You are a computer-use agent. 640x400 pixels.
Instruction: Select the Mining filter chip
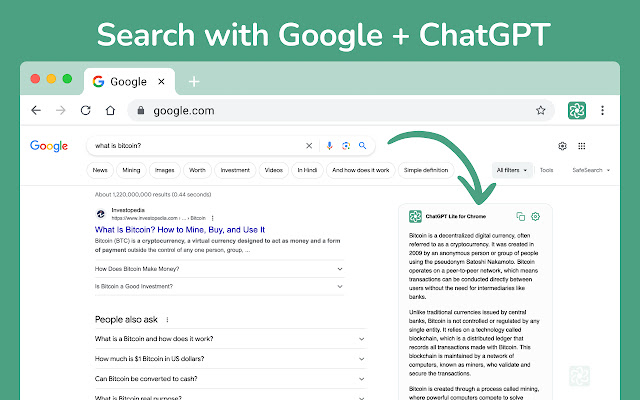click(x=131, y=170)
